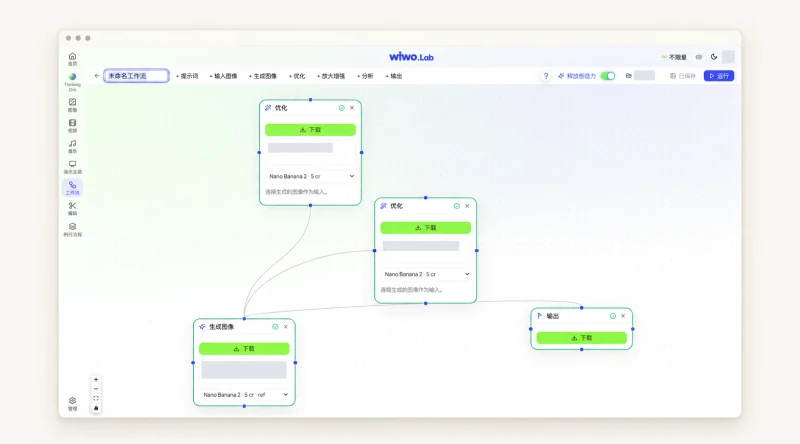The height and width of the screenshot is (444, 800).
Task: Go back using the left arrow
Action: point(97,76)
